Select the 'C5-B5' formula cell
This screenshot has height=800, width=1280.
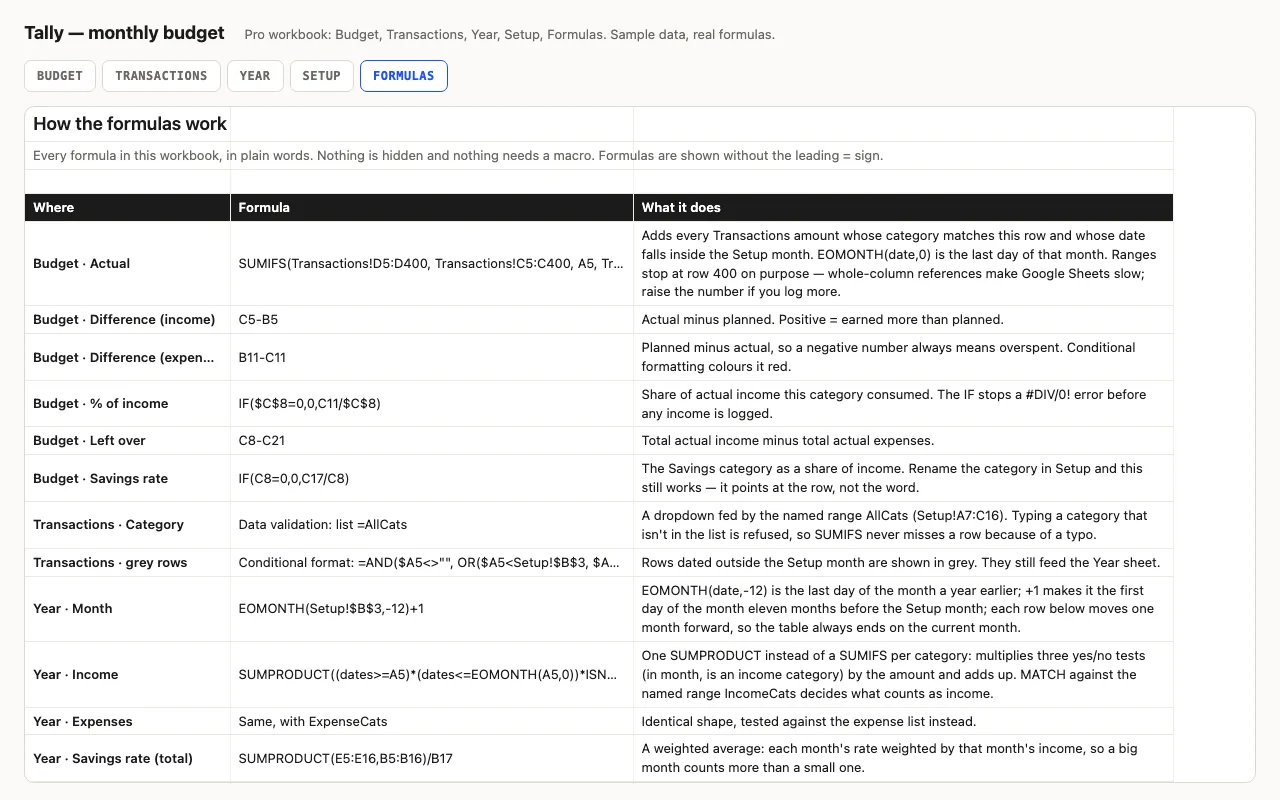coord(432,320)
